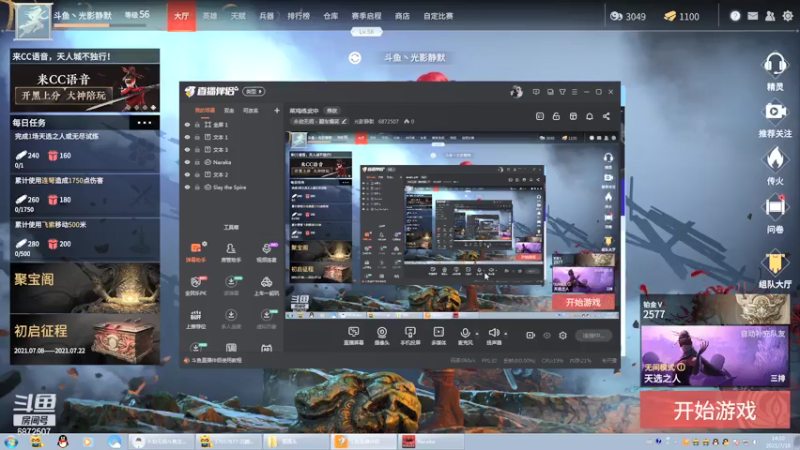
Task: Click the large 开始游戏 button in the game lobby
Action: coord(715,410)
